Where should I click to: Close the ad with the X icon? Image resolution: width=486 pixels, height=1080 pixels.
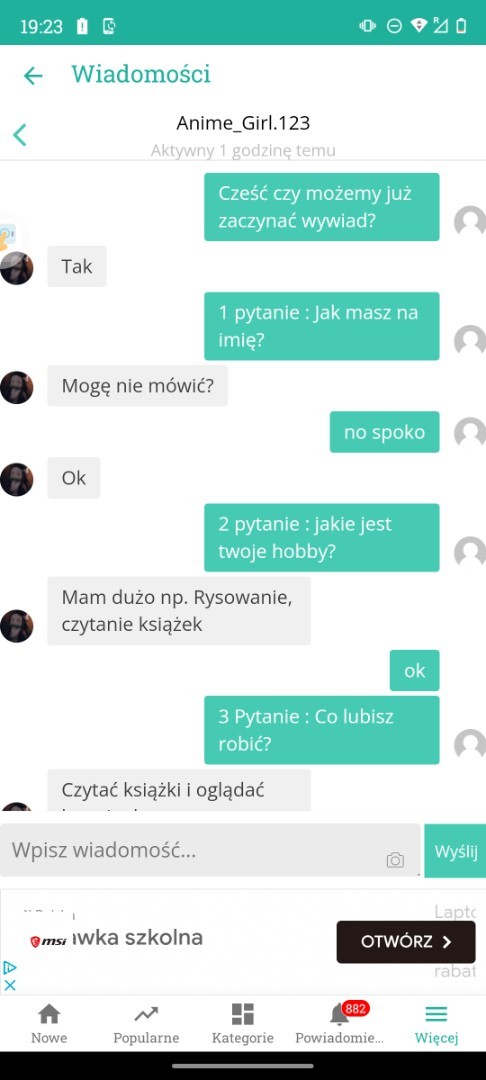point(10,985)
